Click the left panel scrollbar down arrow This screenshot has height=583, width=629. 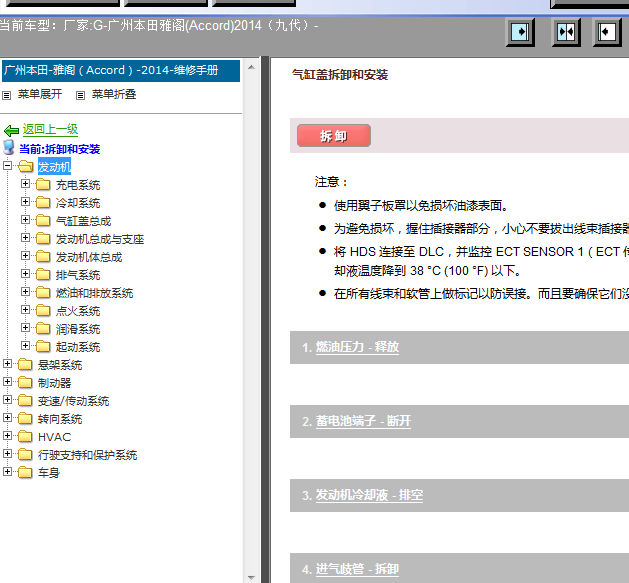pos(252,577)
